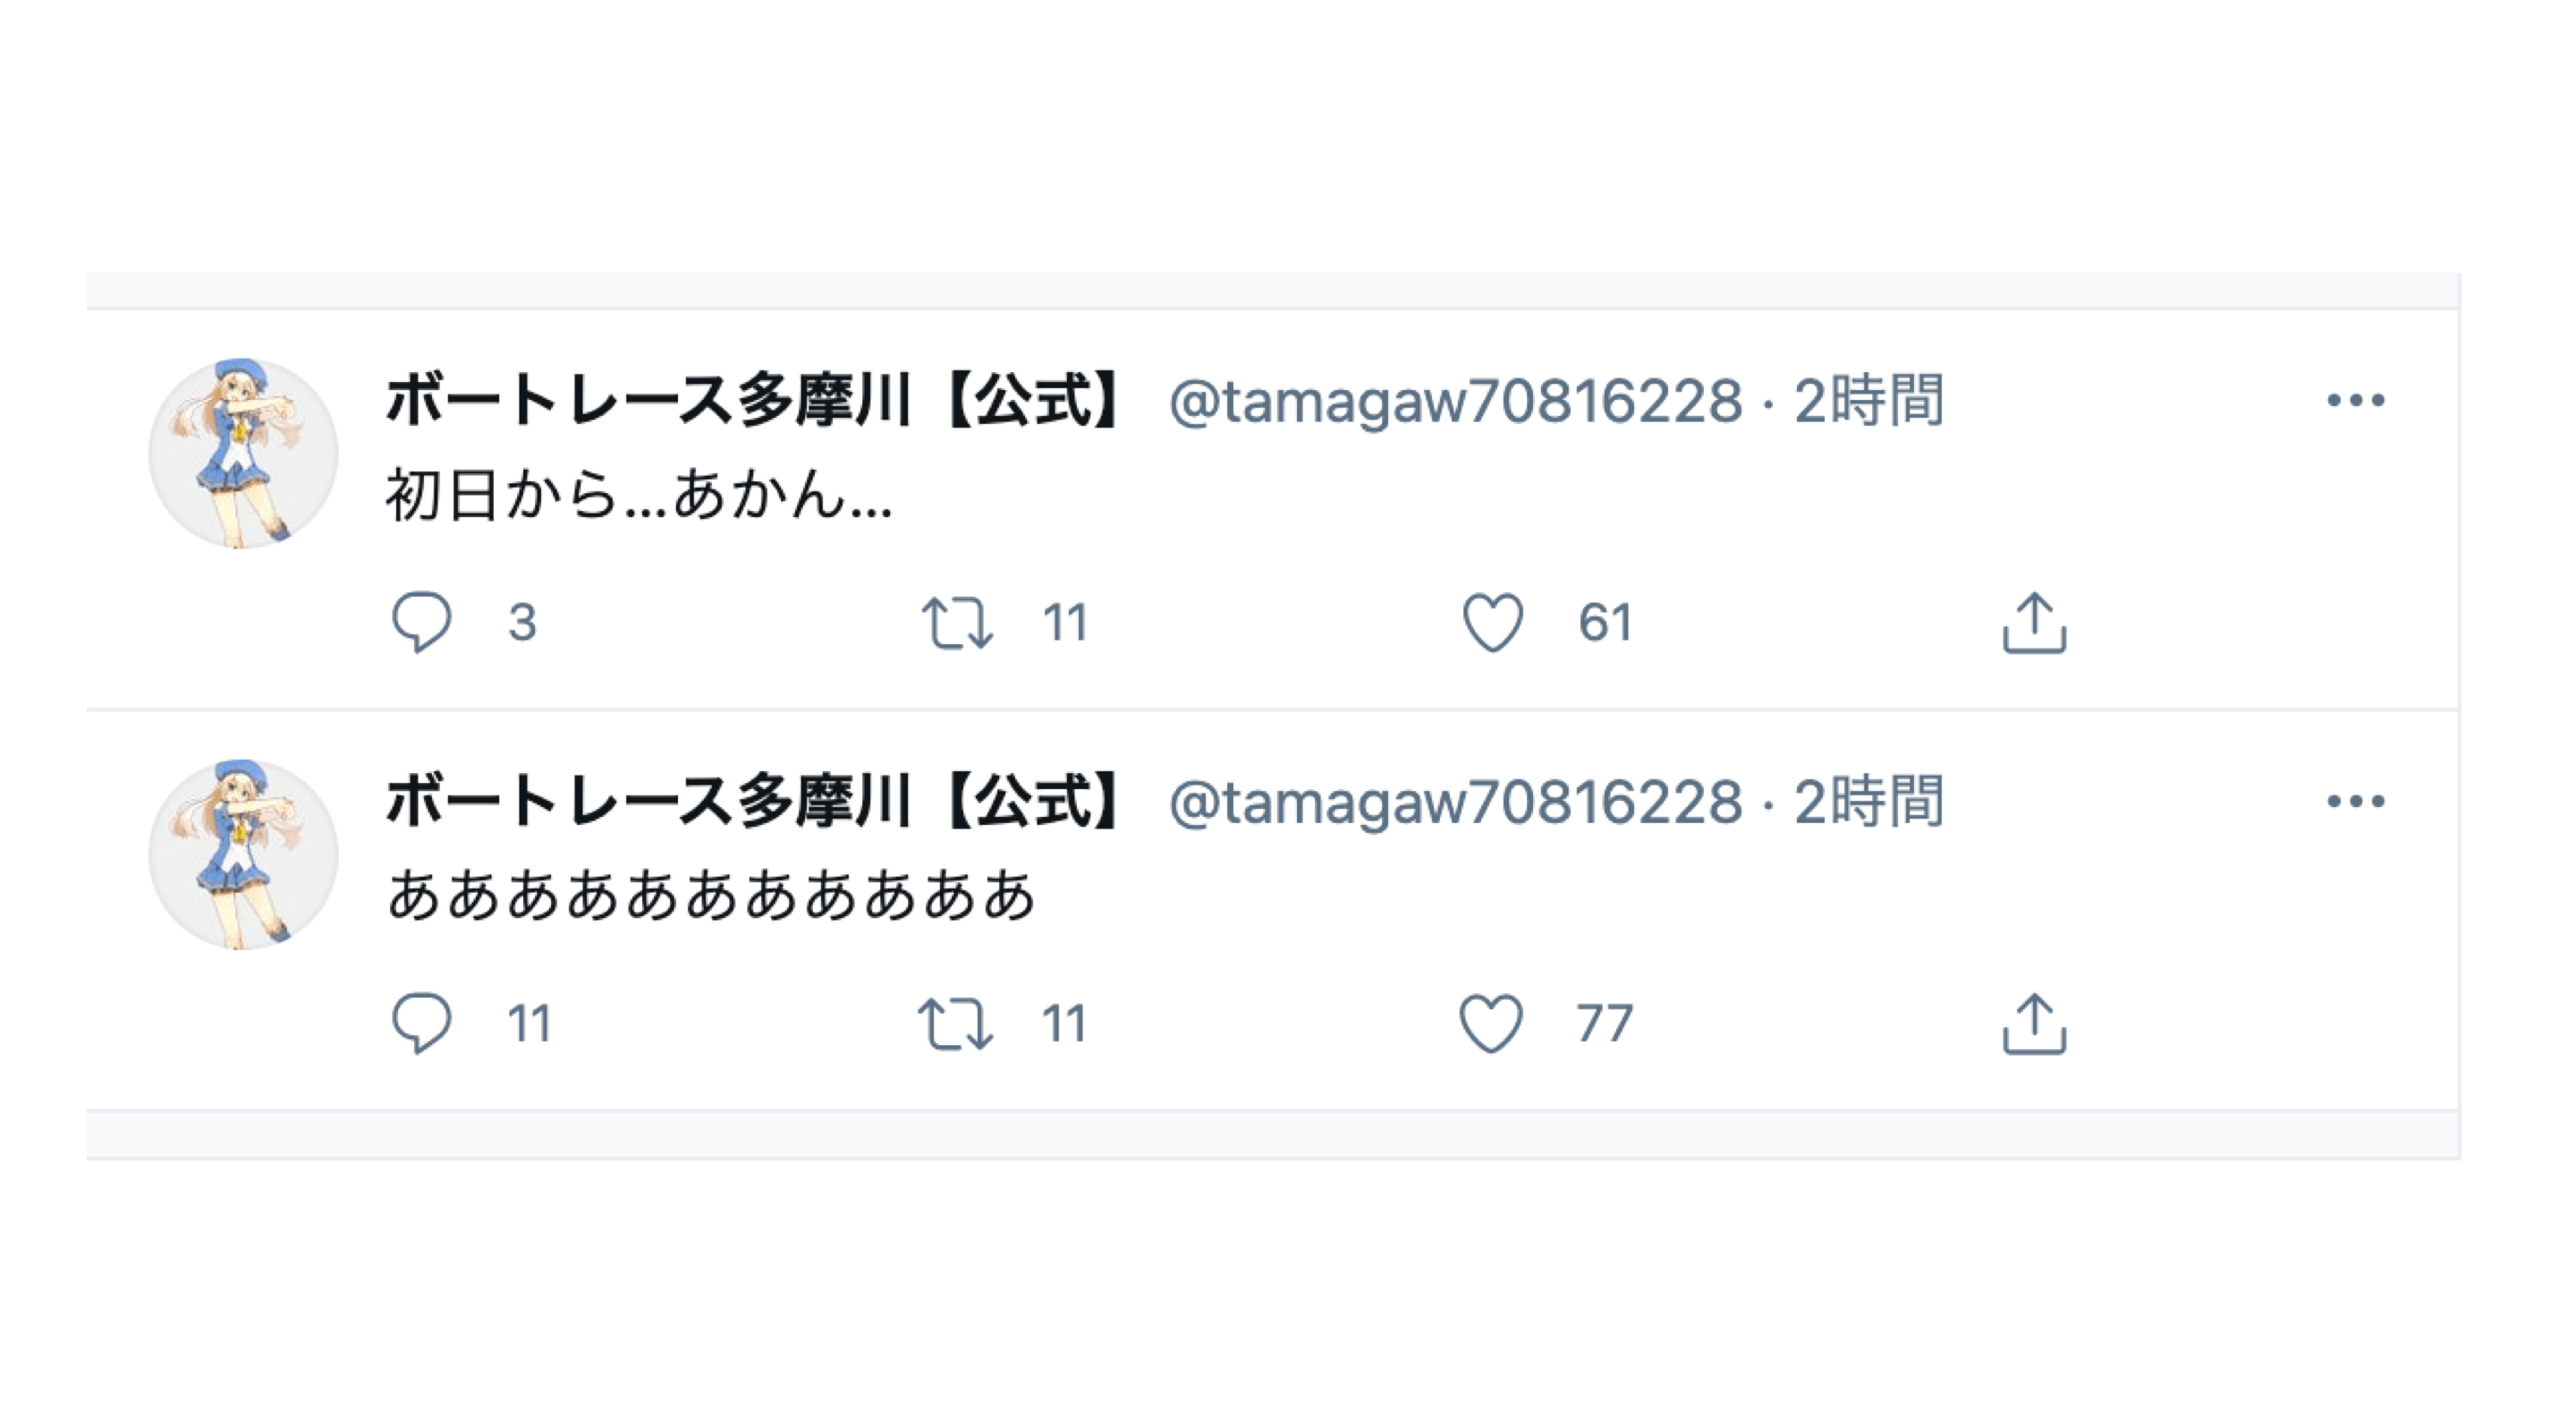Open the second tweet's profile avatar
Screen dimensions: 2576x1419
point(243,854)
